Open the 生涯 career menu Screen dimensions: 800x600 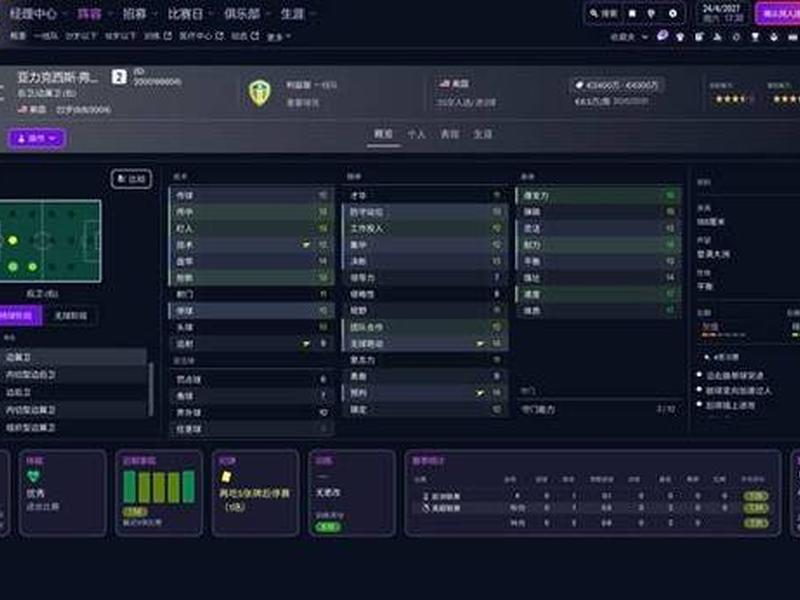coord(292,14)
